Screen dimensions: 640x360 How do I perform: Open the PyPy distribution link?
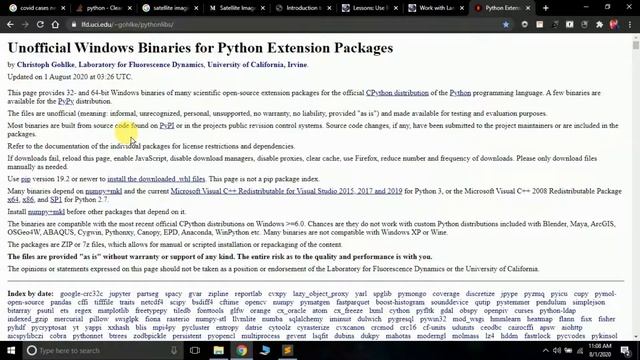click(x=66, y=101)
